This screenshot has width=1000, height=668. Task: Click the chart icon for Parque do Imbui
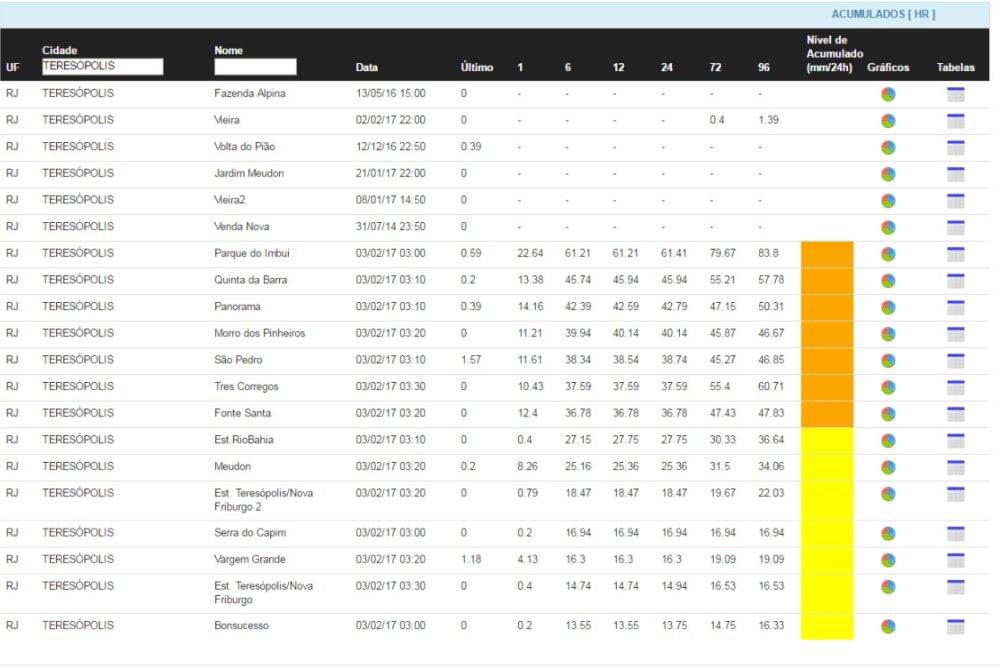(x=888, y=254)
